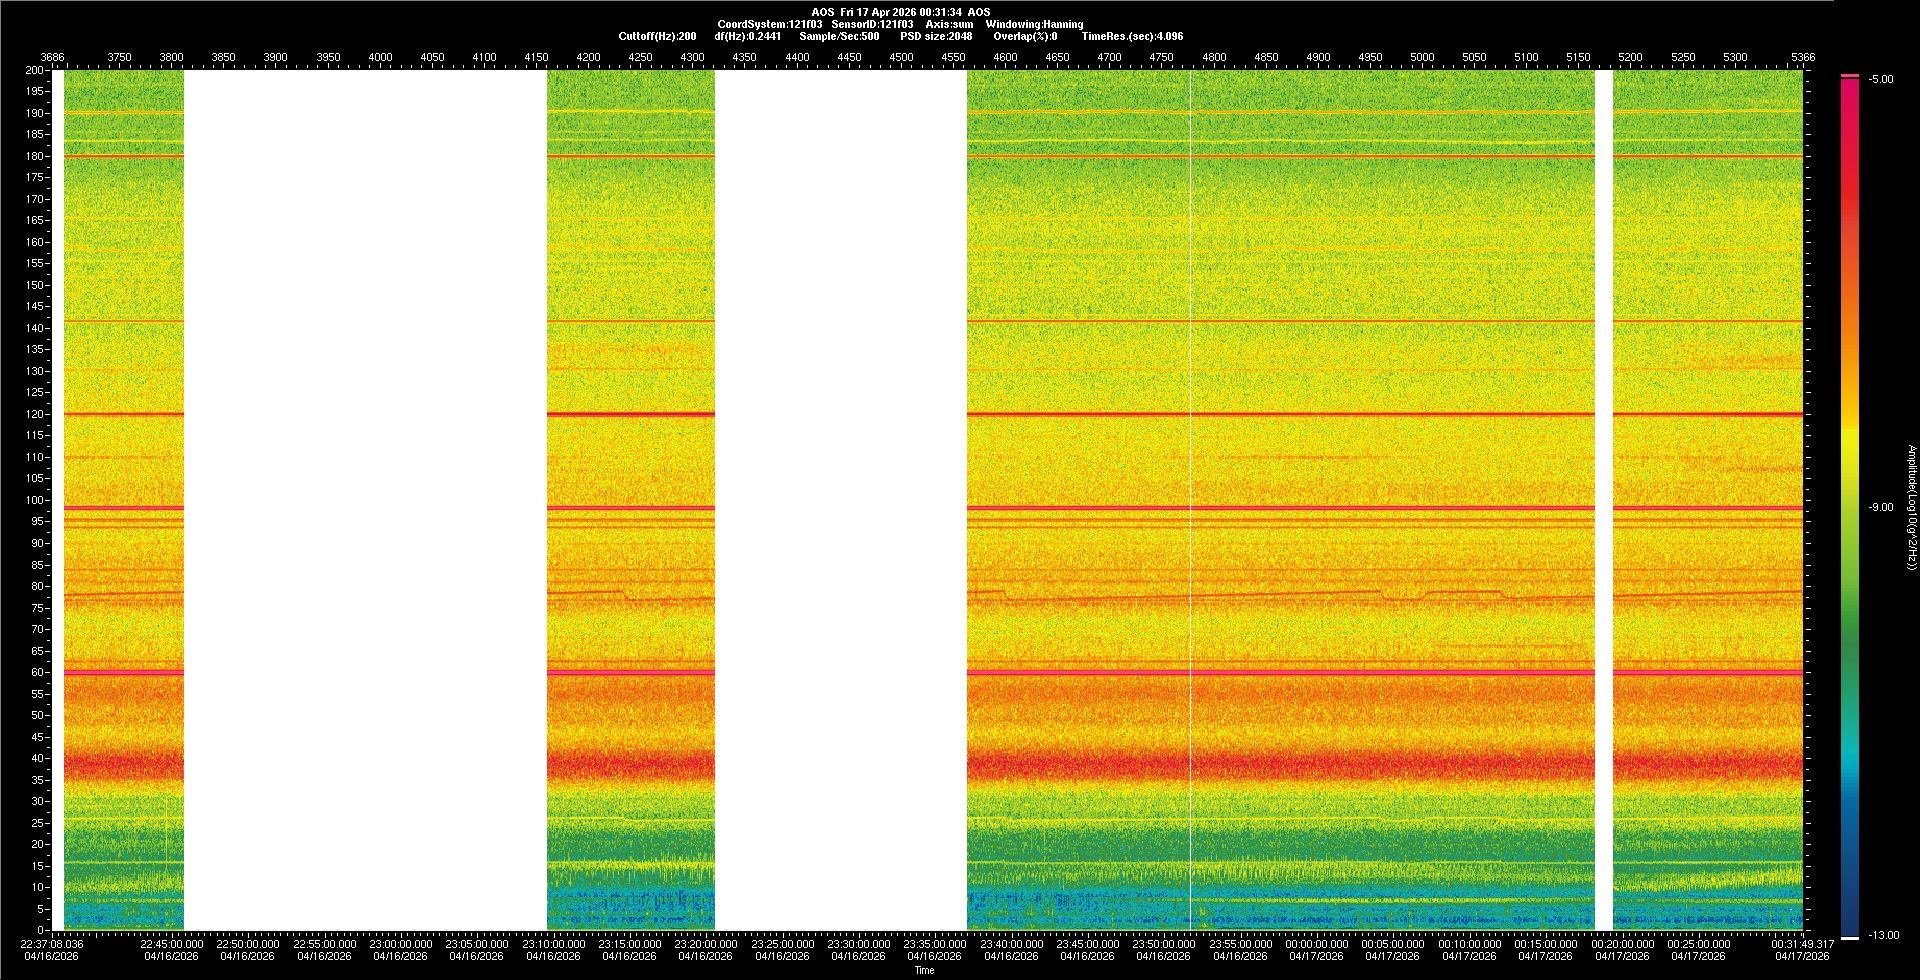Click the 5000 tick on the top axis
Image resolution: width=1920 pixels, height=980 pixels.
click(x=1422, y=57)
